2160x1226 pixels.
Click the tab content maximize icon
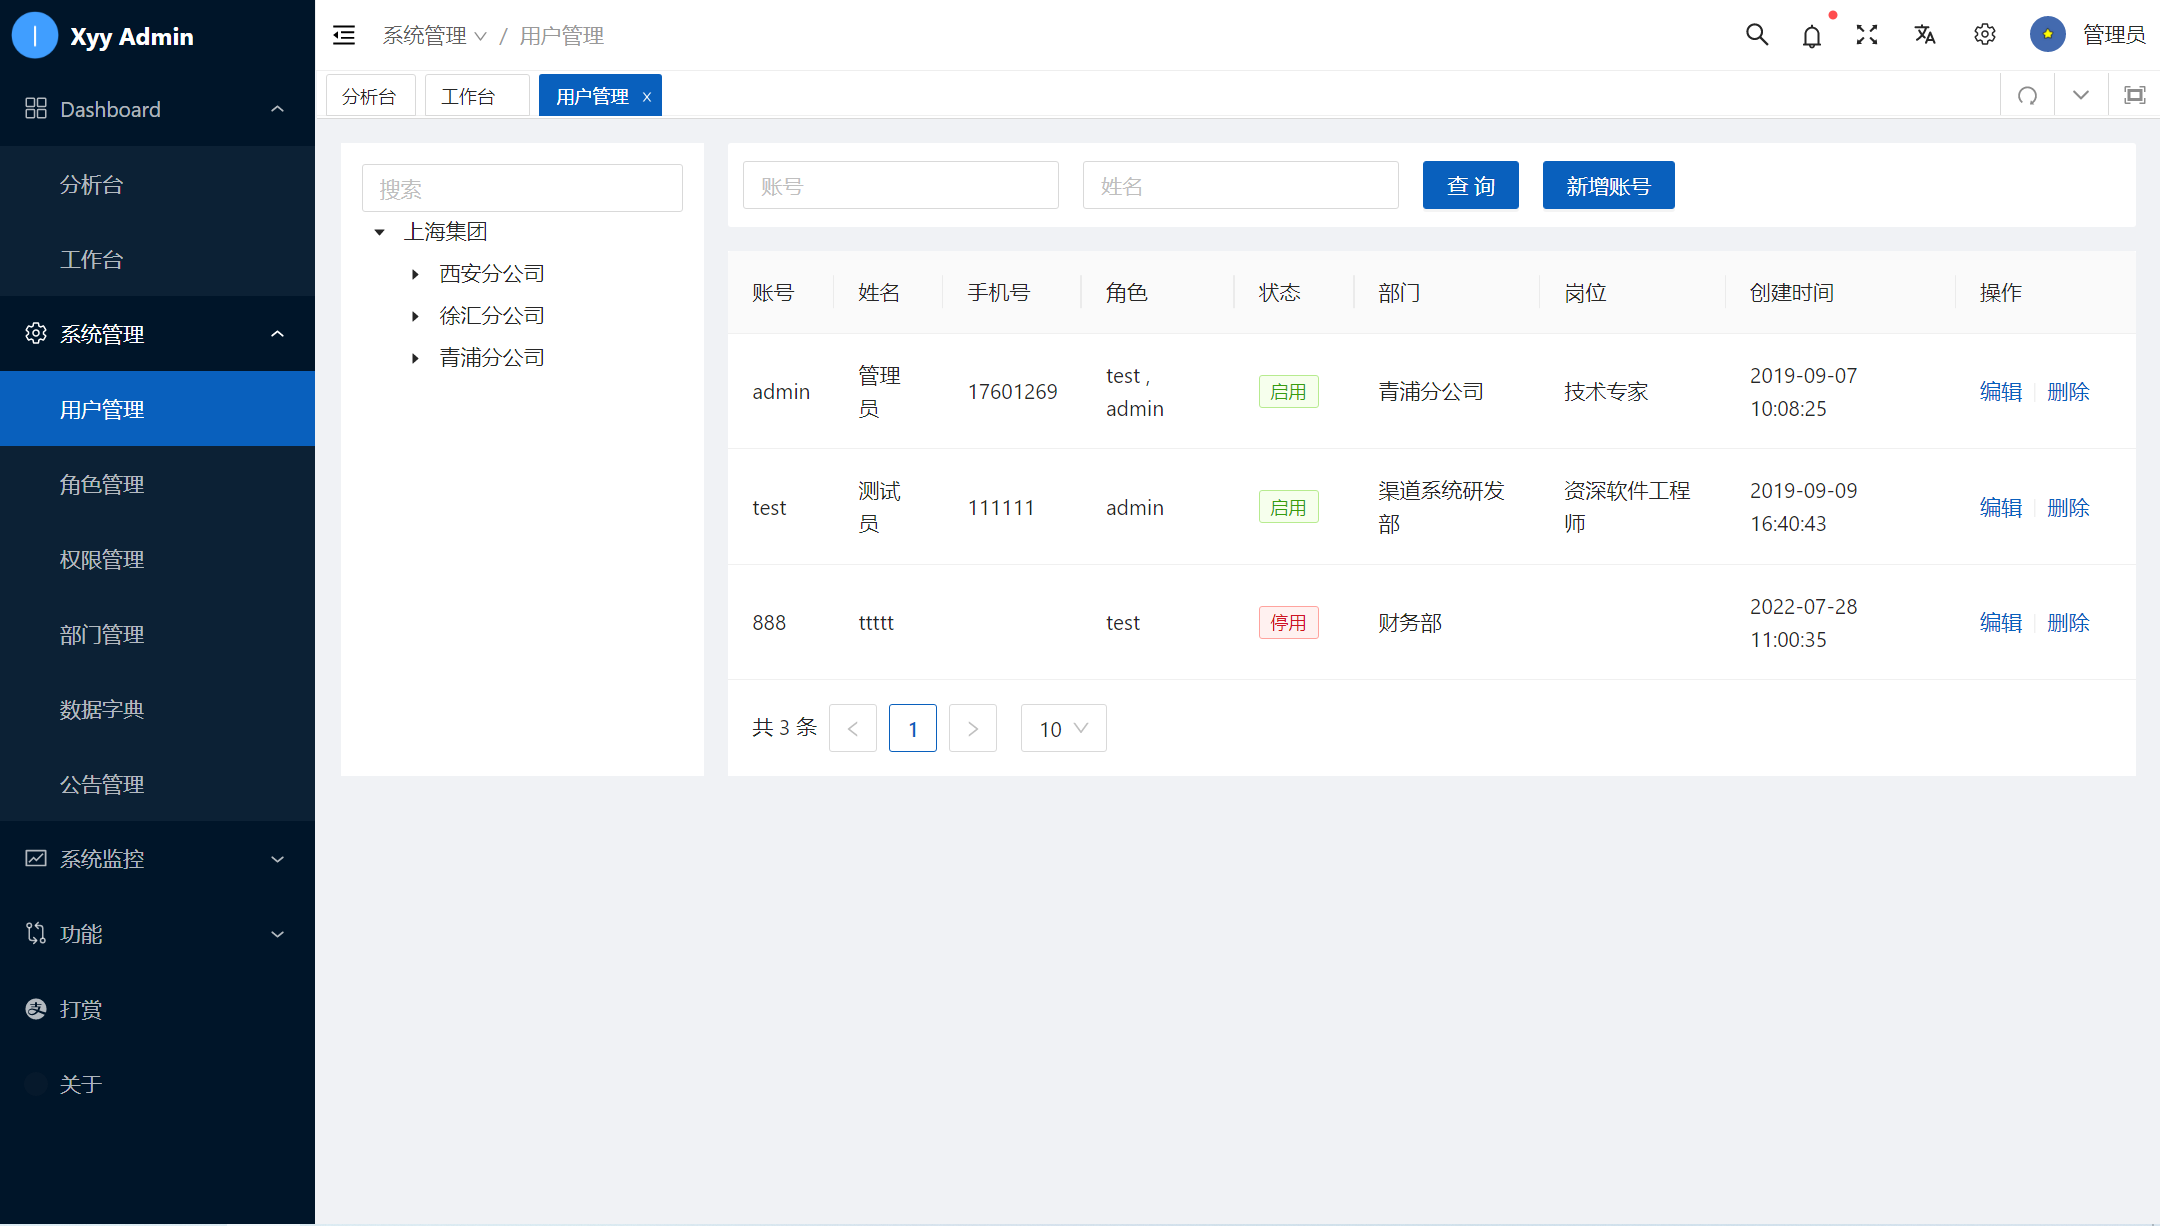(x=2134, y=96)
